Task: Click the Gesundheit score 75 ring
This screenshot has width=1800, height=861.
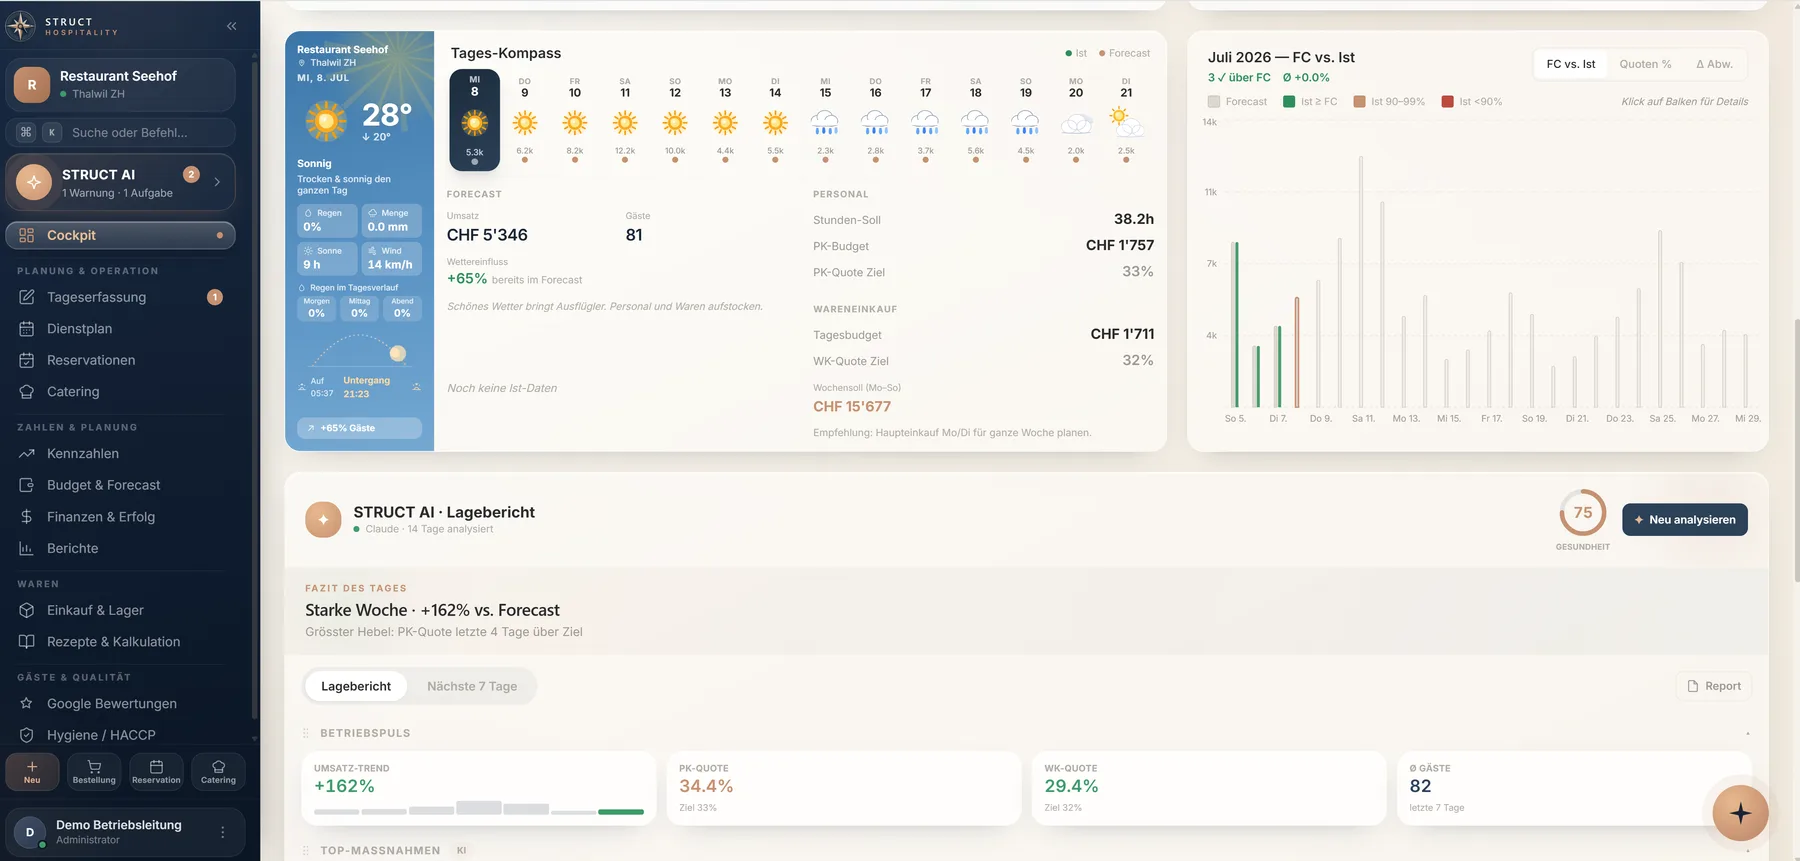Action: coord(1583,513)
